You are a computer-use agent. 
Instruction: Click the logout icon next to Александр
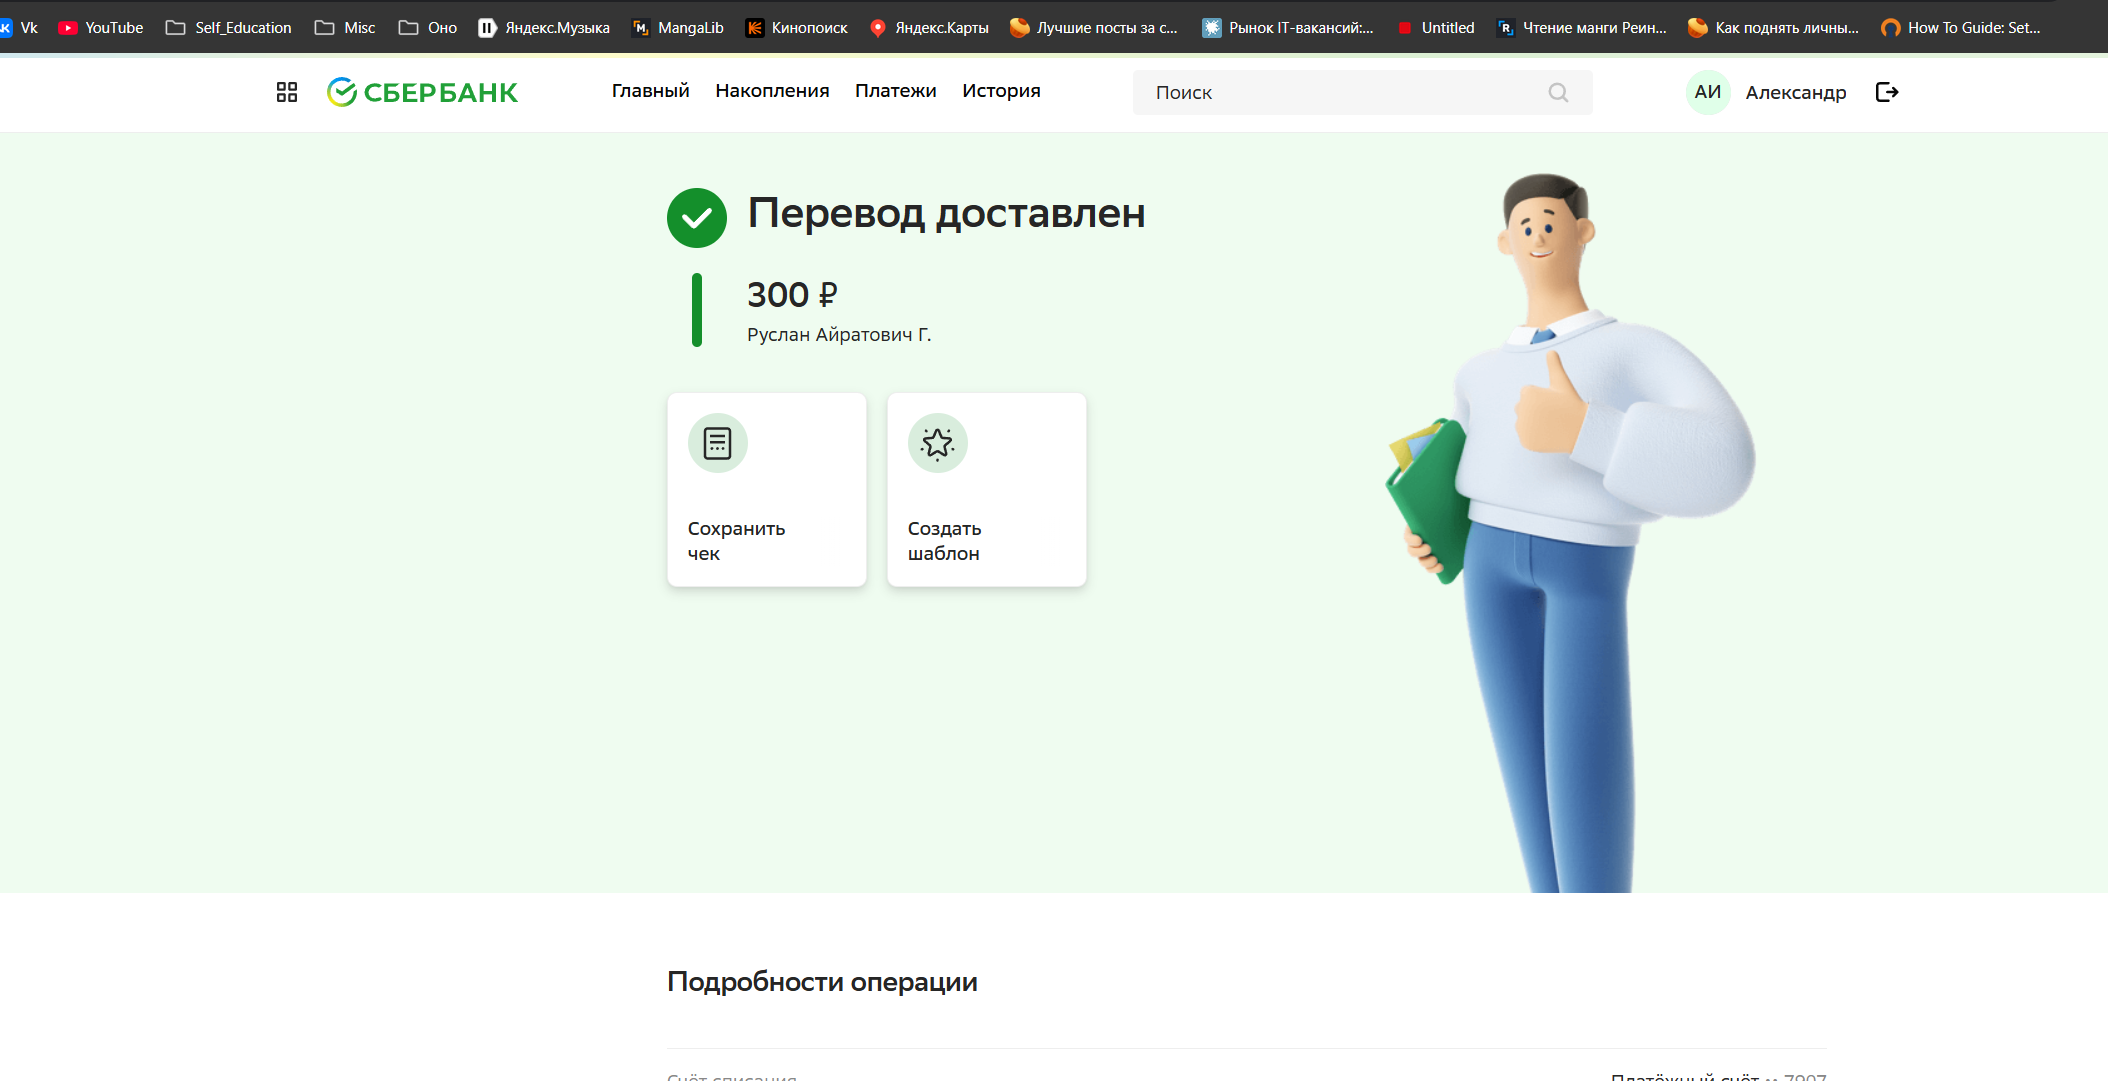tap(1887, 92)
